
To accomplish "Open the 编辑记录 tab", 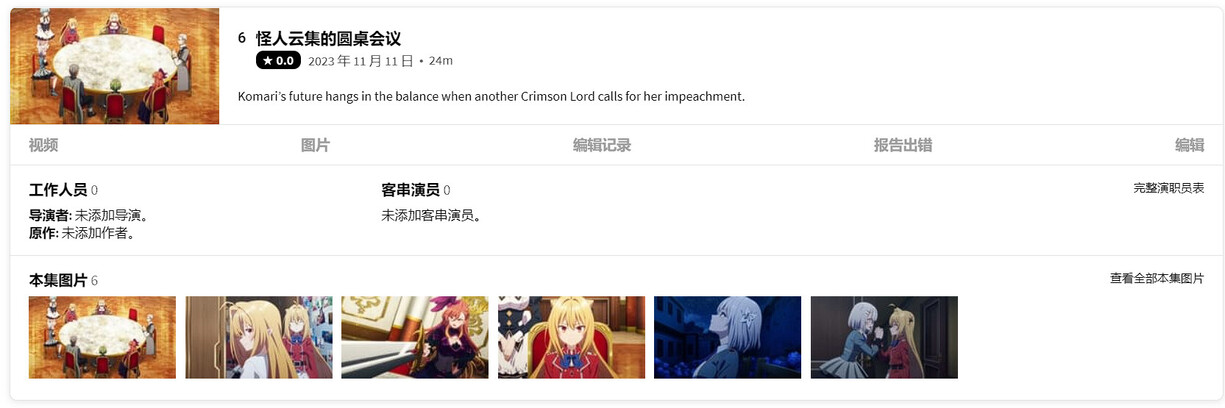I will coord(602,145).
